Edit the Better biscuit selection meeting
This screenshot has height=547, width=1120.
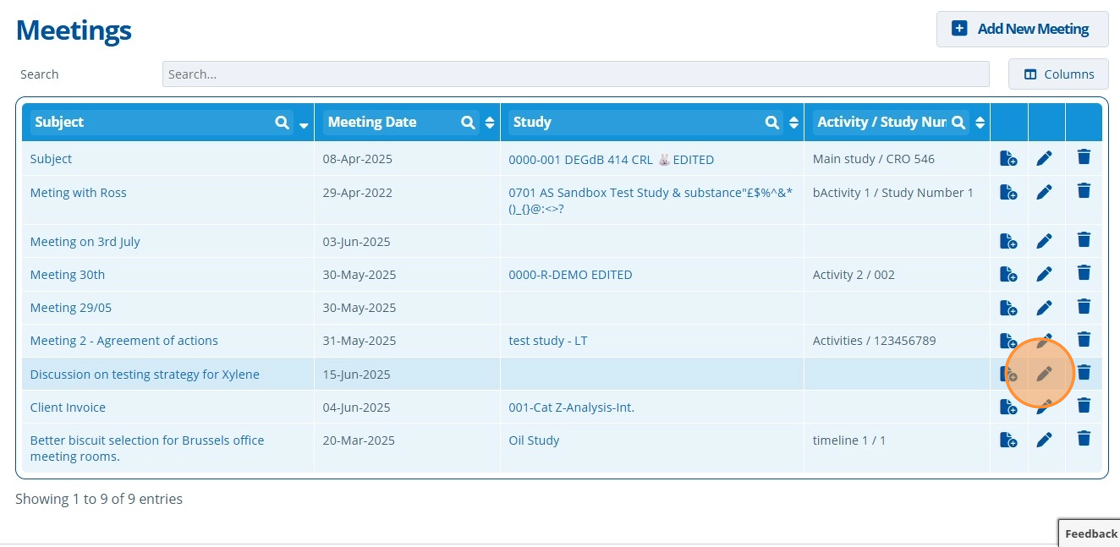click(x=1044, y=439)
